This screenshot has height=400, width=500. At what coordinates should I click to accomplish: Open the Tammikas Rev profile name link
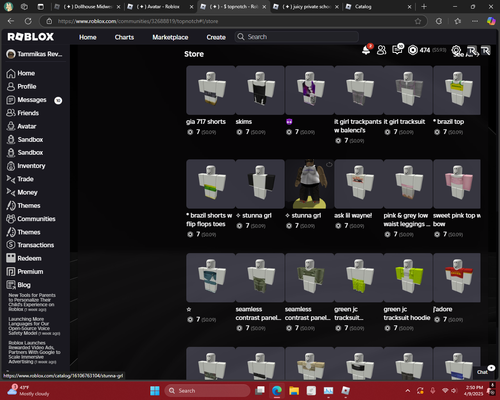[x=40, y=54]
